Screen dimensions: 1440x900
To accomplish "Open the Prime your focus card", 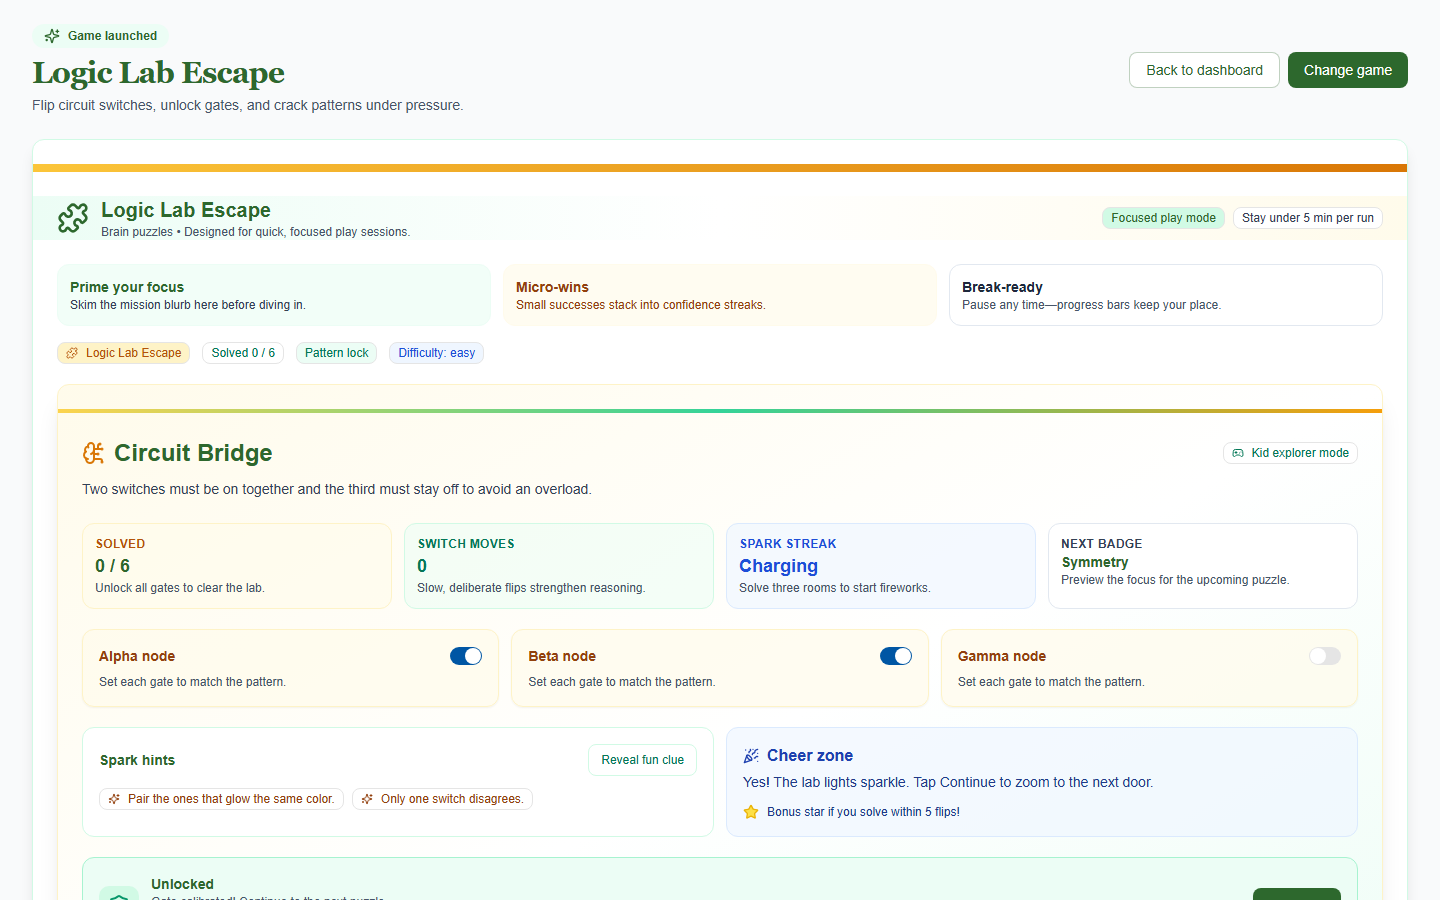I will [x=274, y=295].
